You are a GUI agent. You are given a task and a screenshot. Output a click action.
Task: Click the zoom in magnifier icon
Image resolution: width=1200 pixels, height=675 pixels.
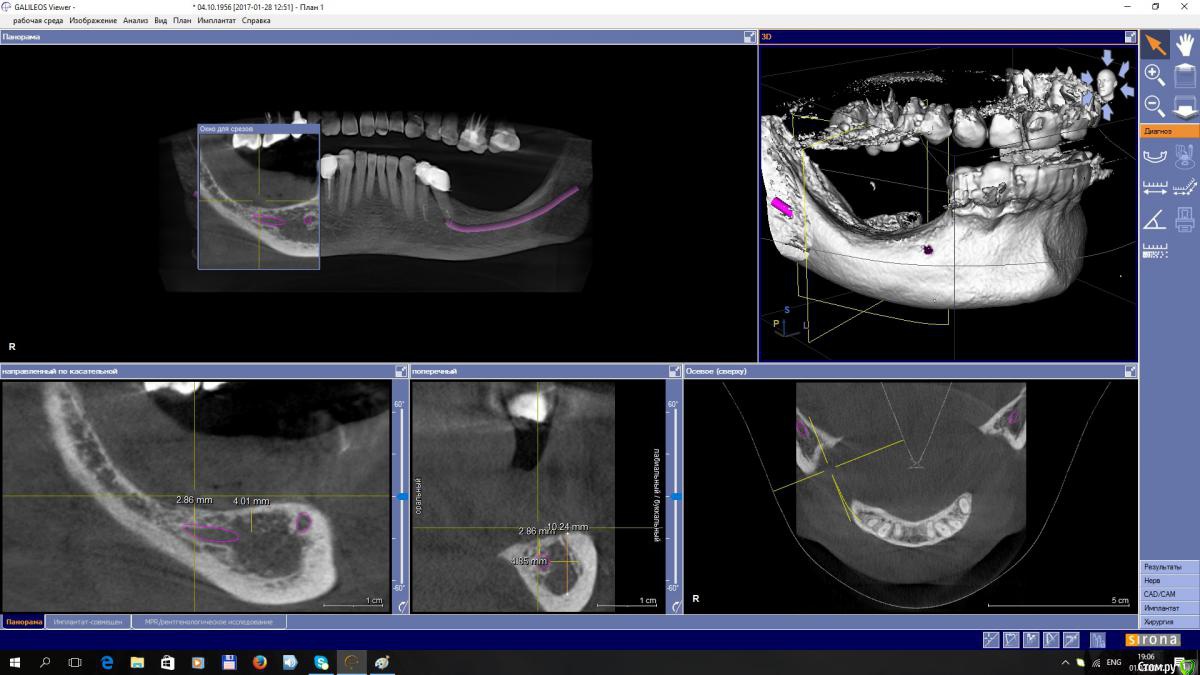[1154, 74]
